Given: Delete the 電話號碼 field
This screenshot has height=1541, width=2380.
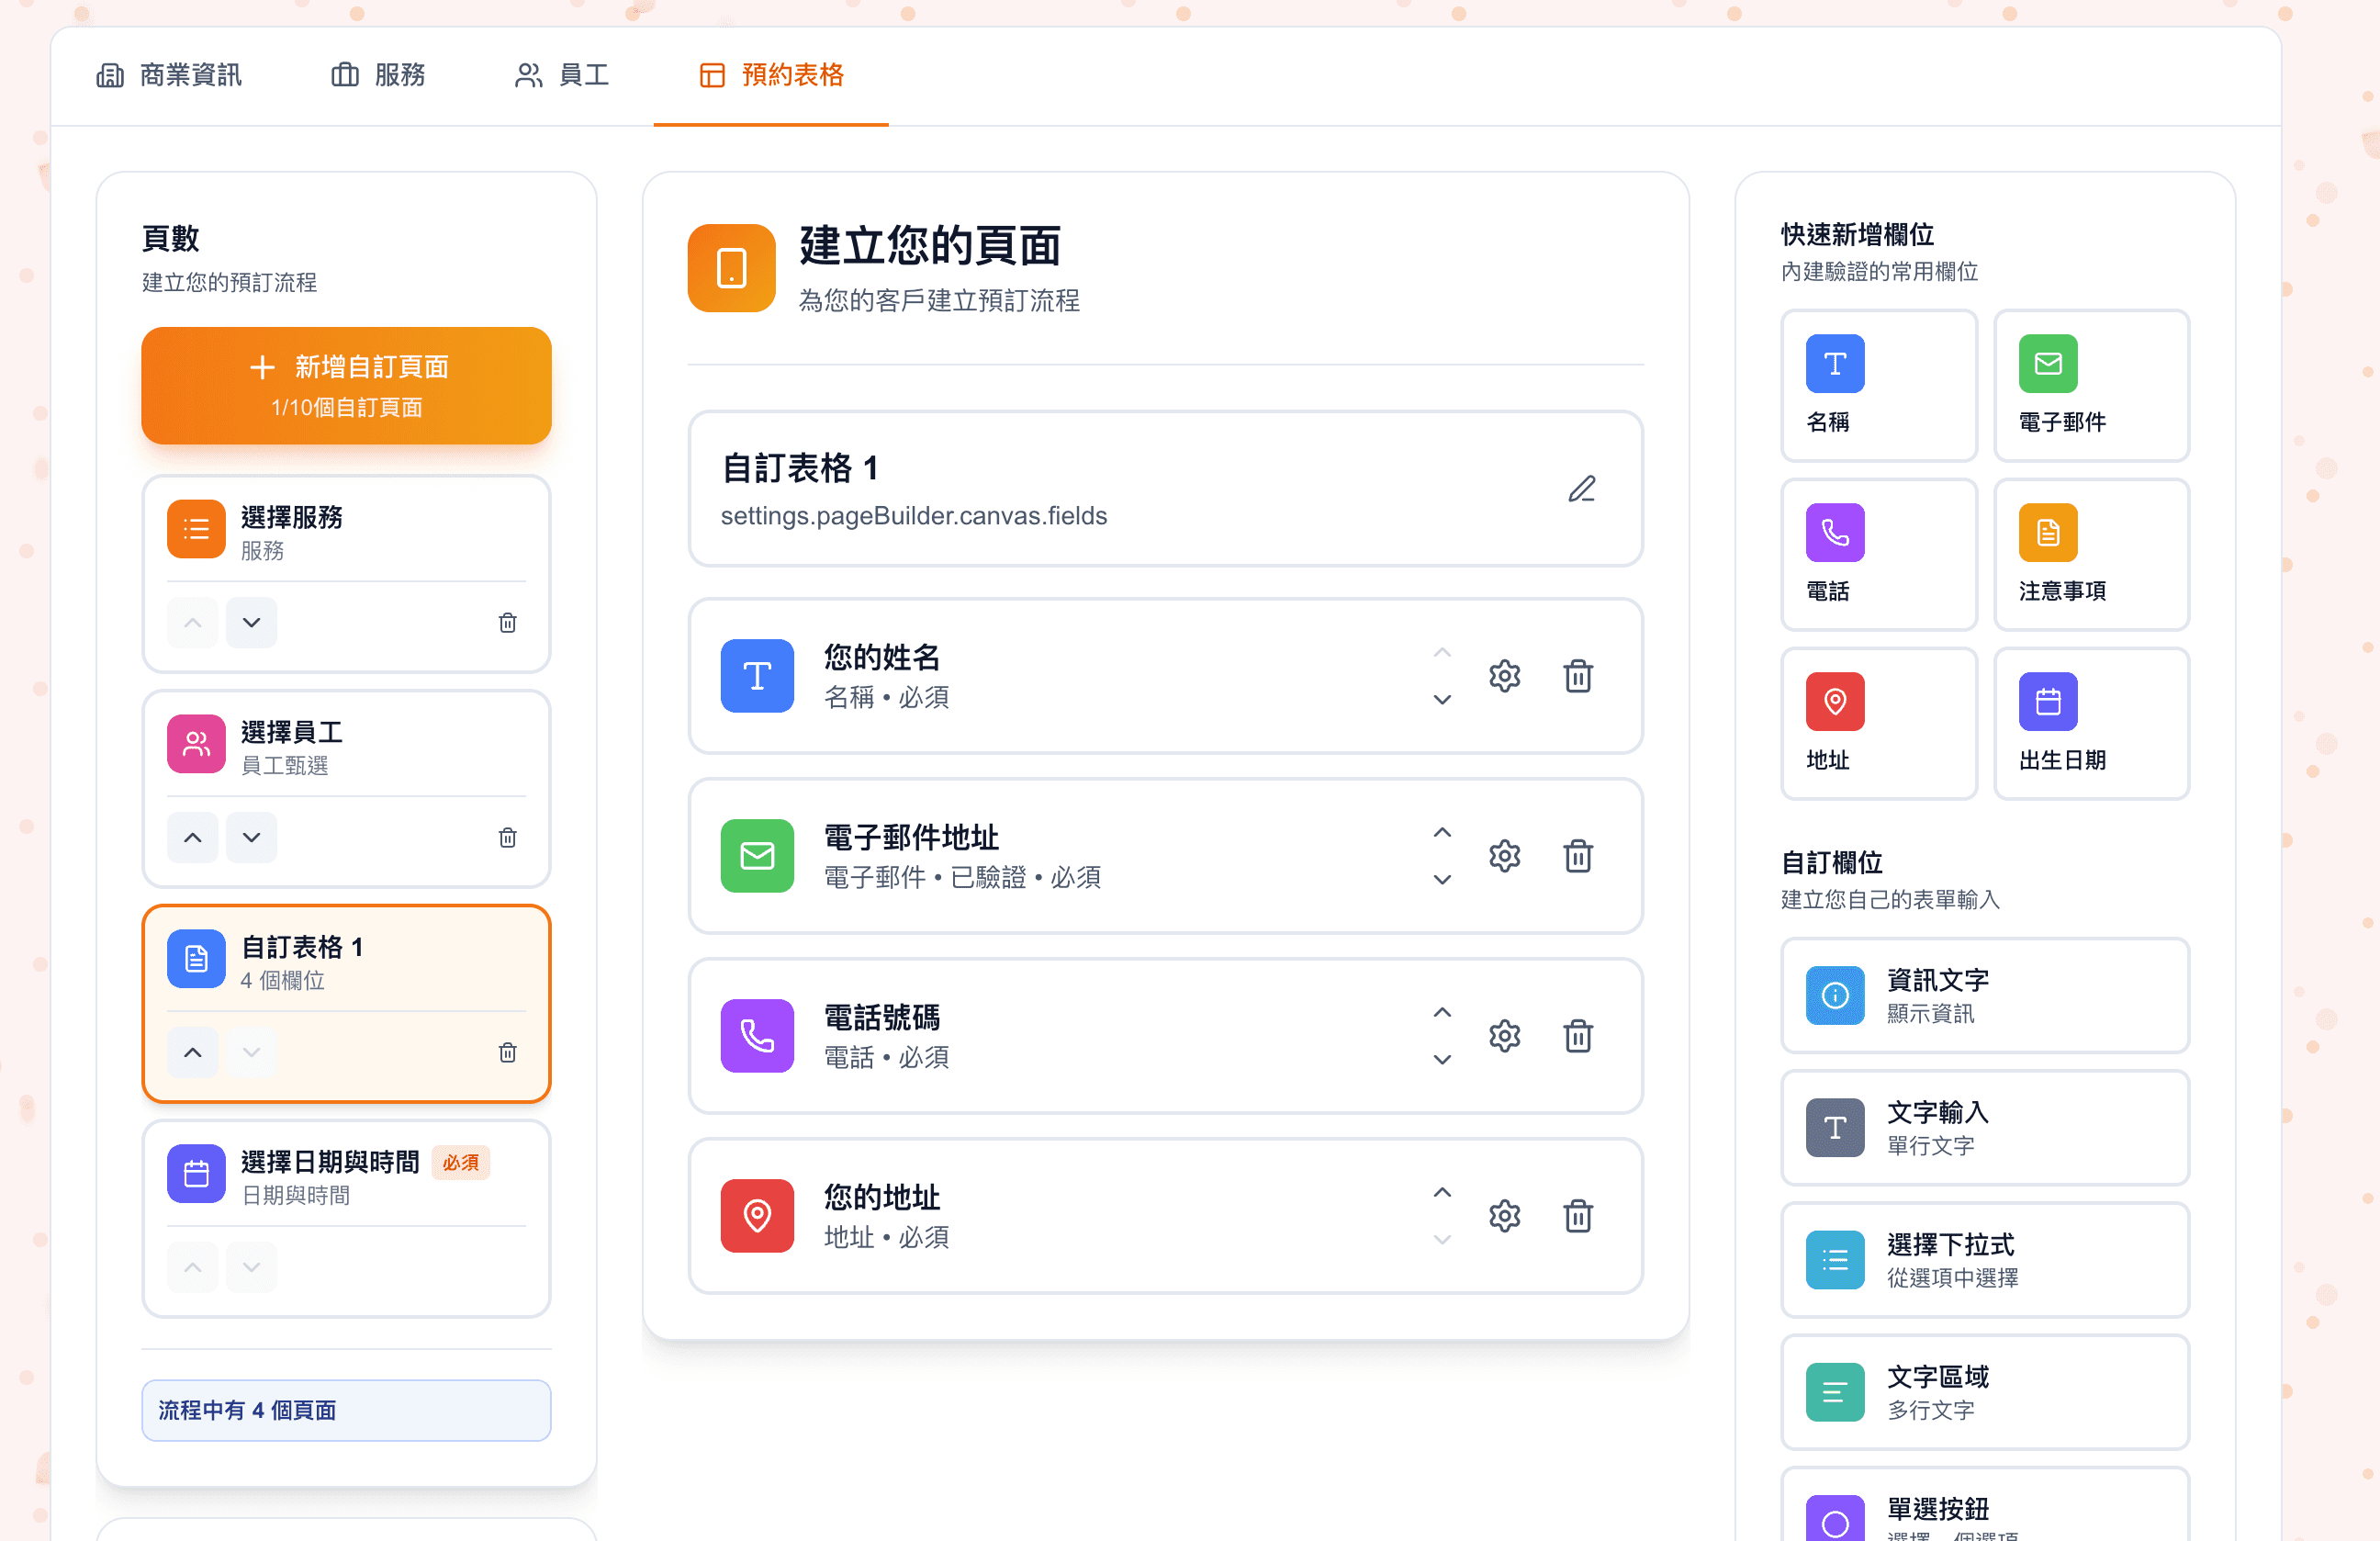Looking at the screenshot, I should point(1578,1036).
